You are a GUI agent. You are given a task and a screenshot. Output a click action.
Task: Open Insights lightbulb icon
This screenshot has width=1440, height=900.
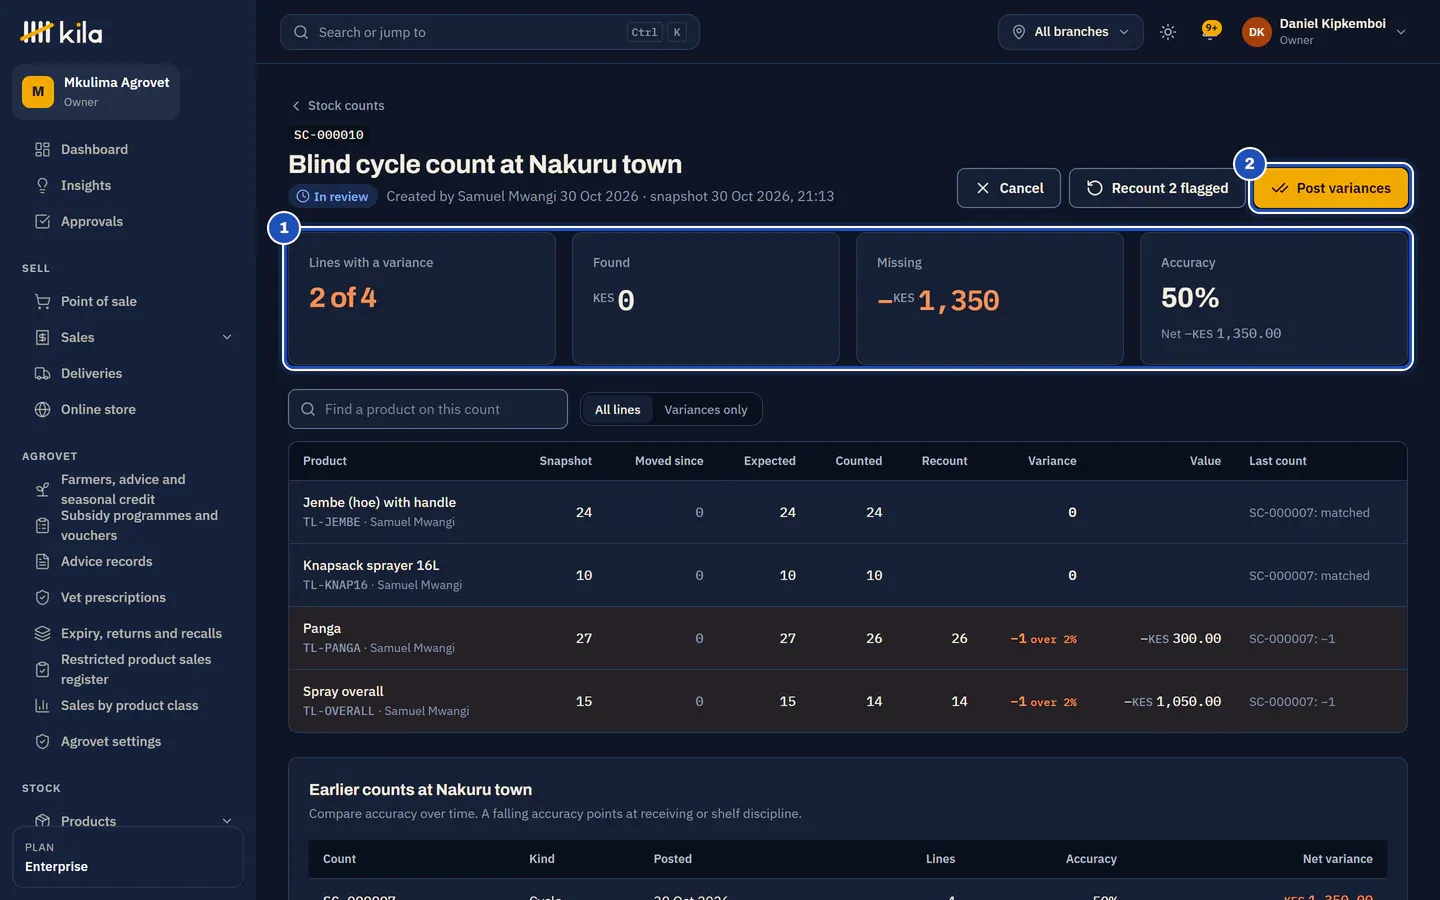(x=42, y=185)
